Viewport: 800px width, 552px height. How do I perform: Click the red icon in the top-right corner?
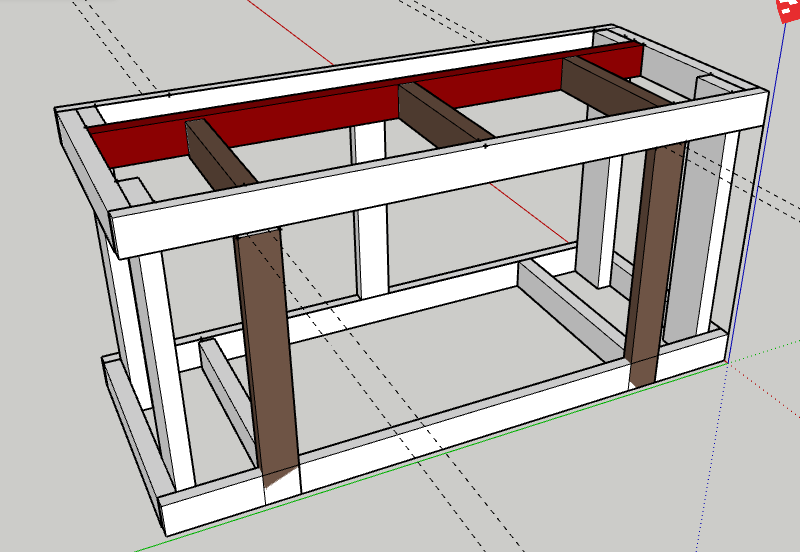[x=789, y=10]
